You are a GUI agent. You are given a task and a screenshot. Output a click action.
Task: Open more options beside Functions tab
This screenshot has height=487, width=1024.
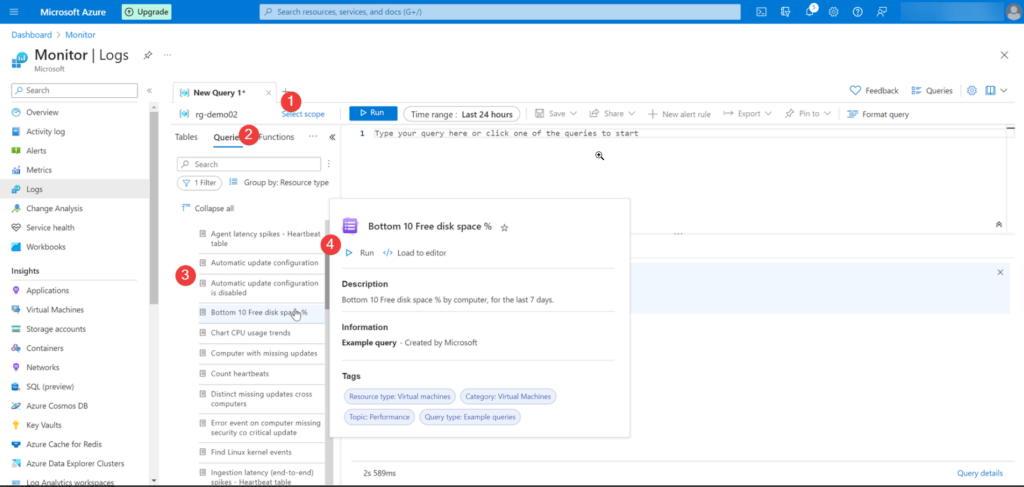313,137
